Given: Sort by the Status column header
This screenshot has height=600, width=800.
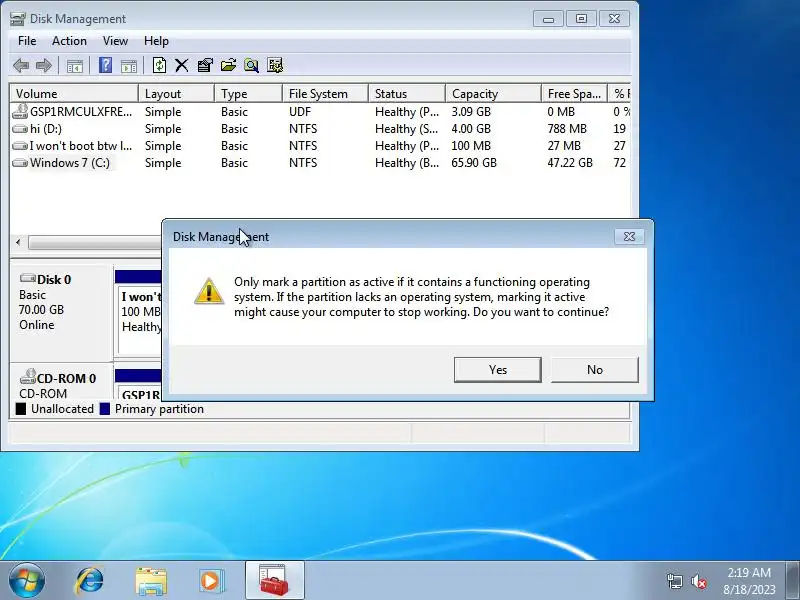Looking at the screenshot, I should [x=407, y=94].
